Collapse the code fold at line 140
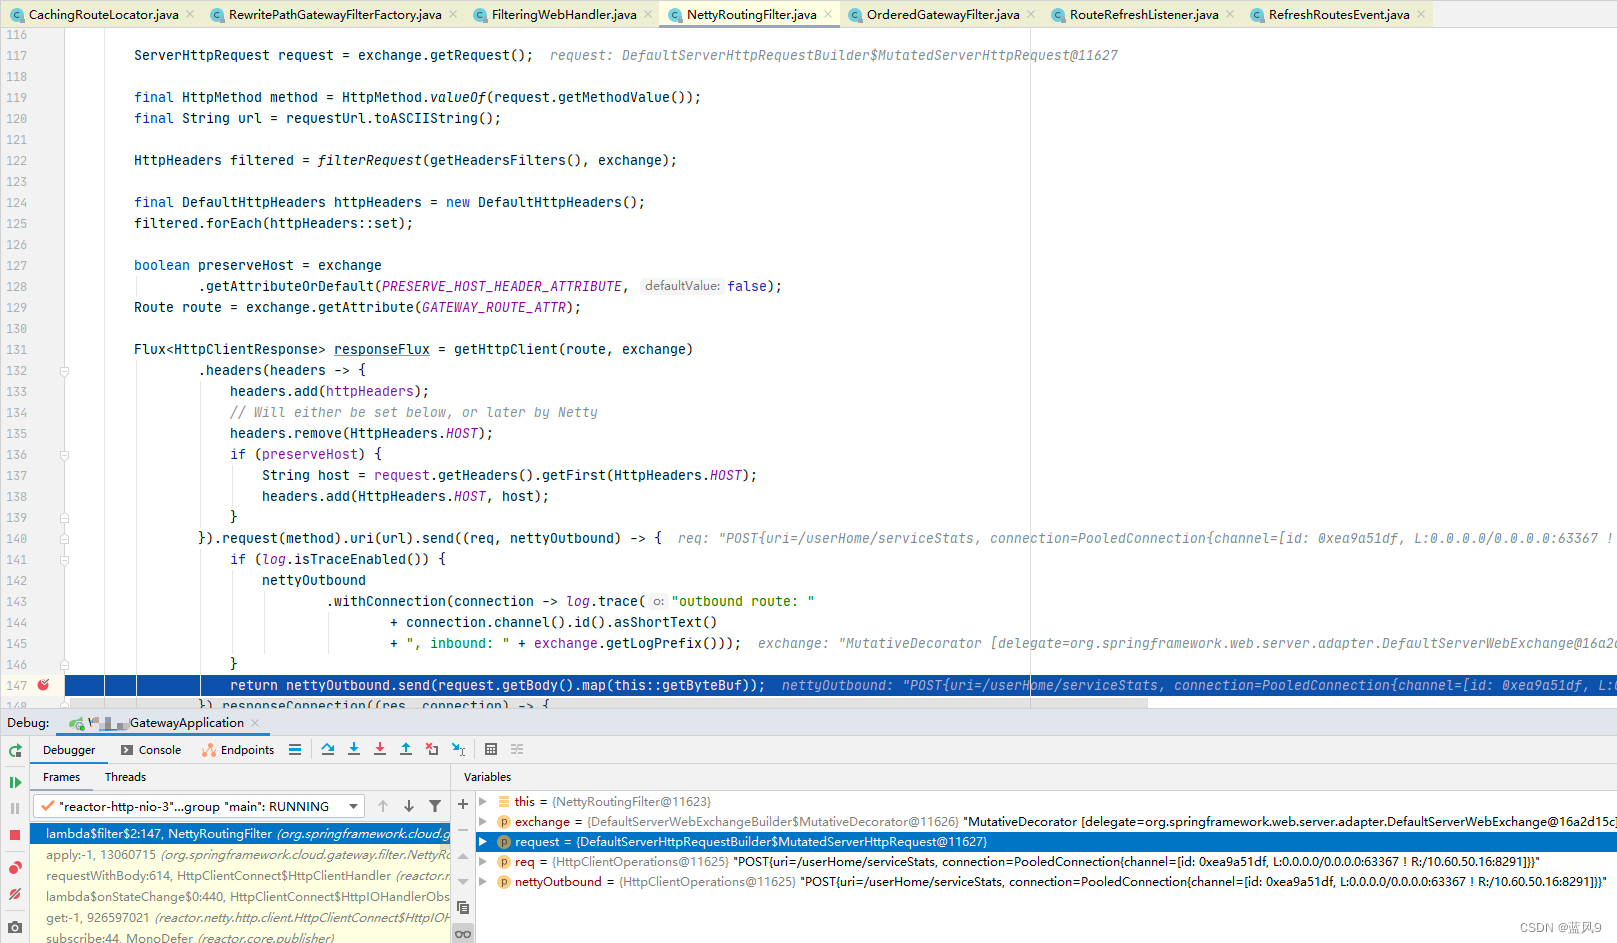This screenshot has width=1617, height=943. click(x=64, y=539)
